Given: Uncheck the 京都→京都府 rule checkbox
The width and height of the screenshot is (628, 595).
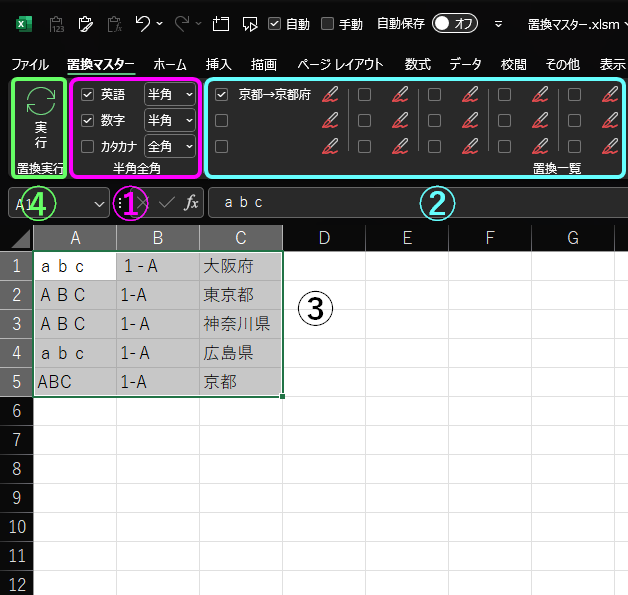Looking at the screenshot, I should click(221, 94).
